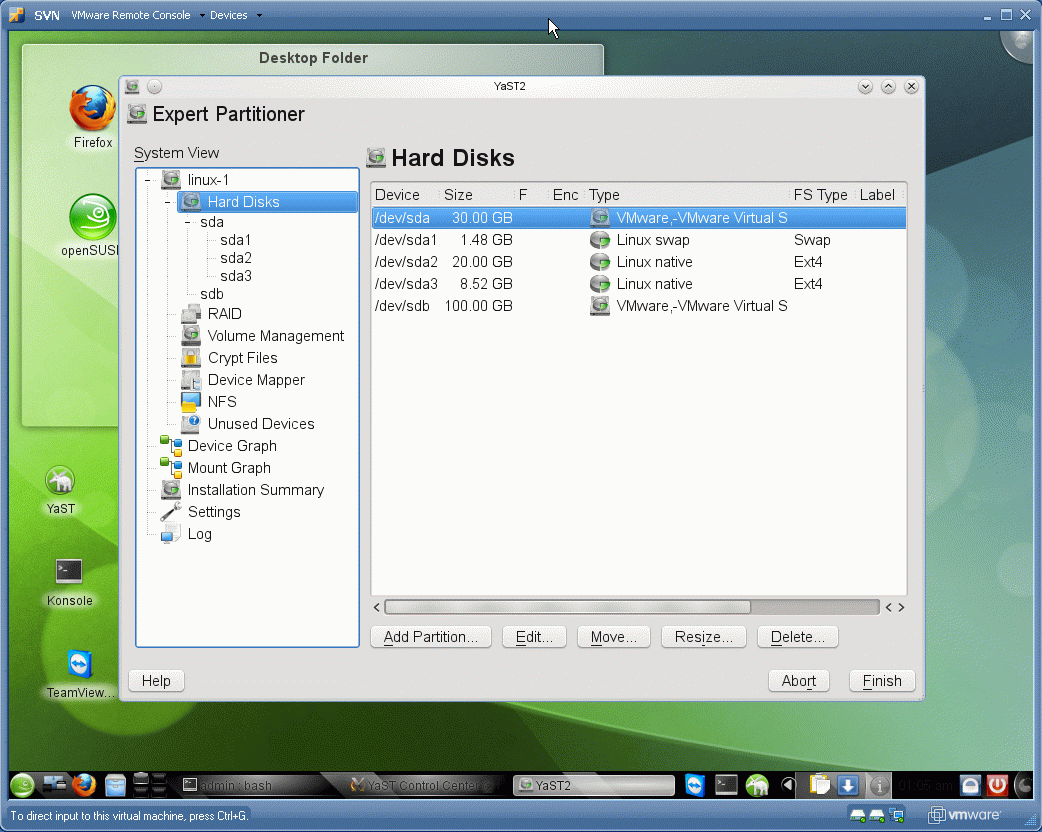
Task: Click the Settings wrench icon
Action: point(171,512)
